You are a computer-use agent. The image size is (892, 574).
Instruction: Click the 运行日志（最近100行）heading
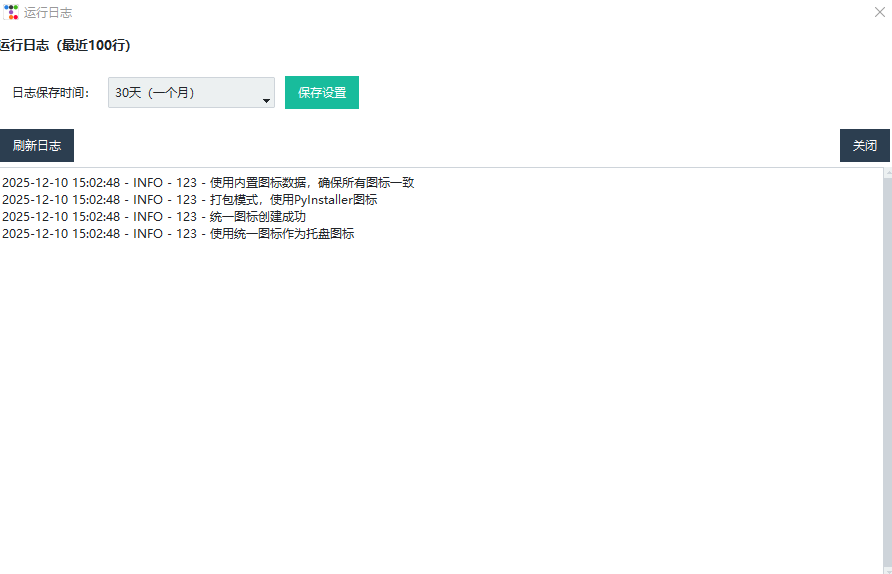pos(65,45)
